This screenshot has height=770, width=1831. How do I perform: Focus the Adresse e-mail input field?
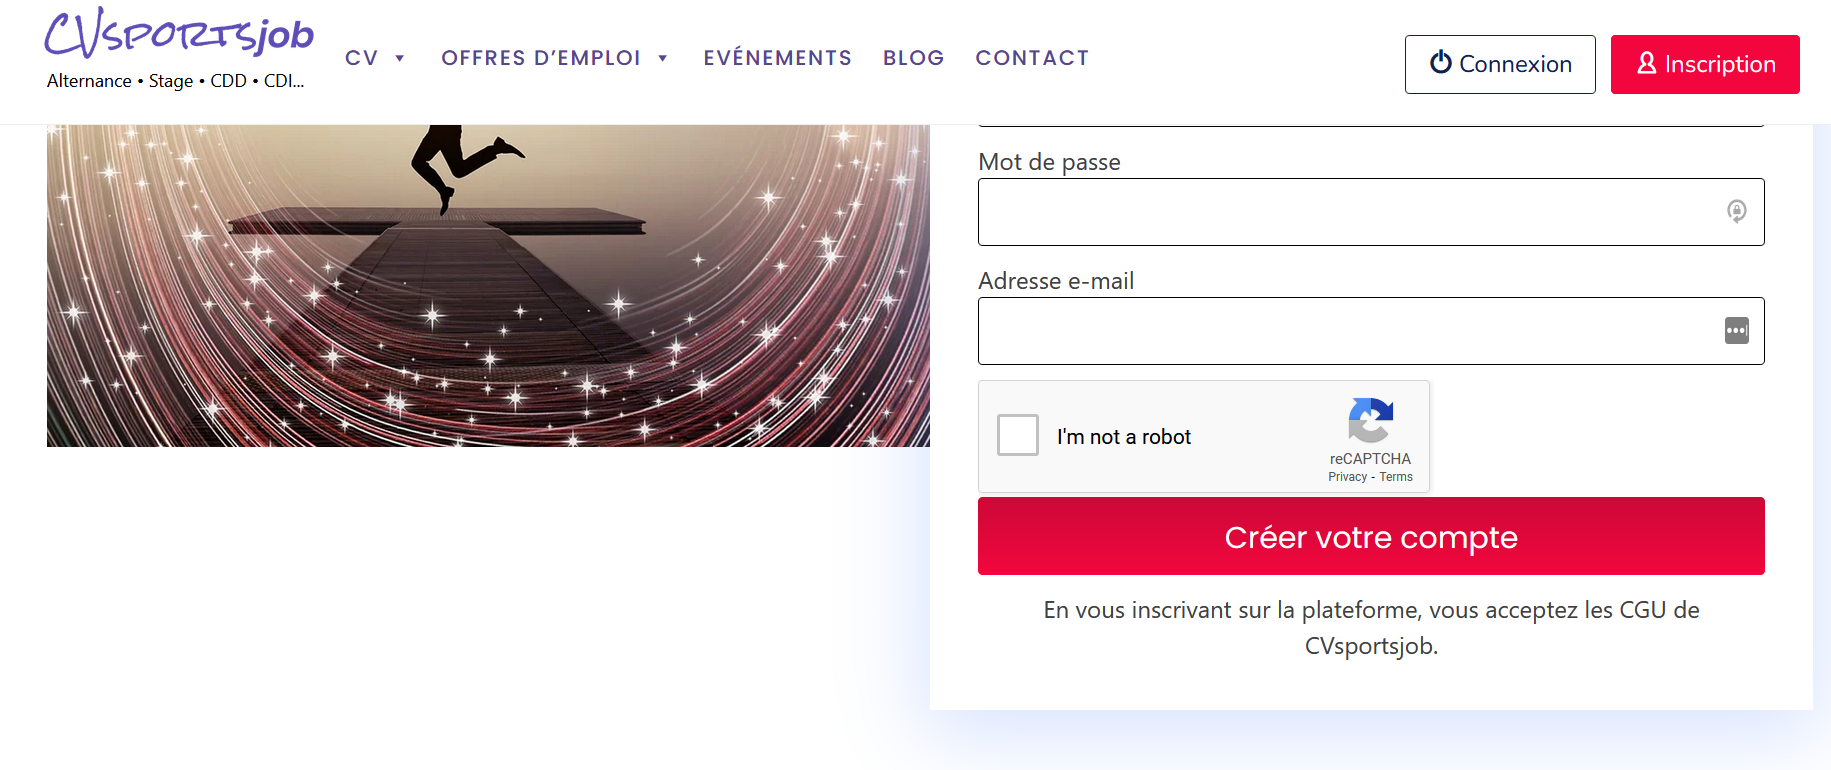coord(1371,331)
